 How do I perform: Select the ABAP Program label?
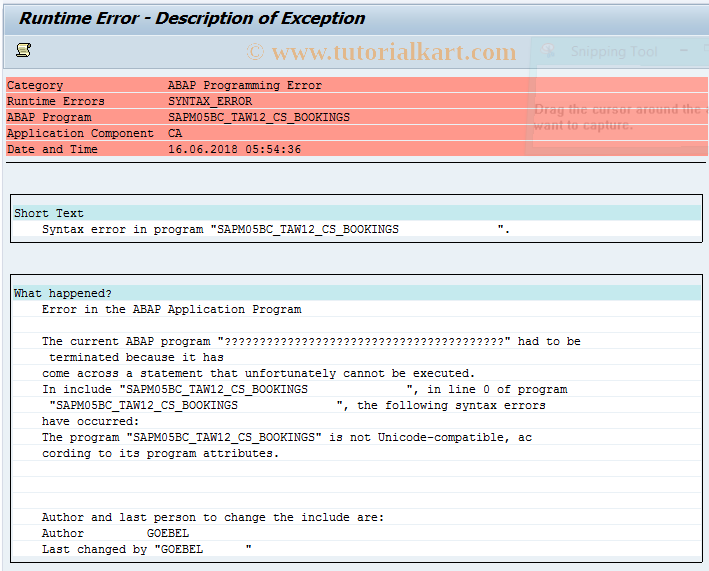click(x=49, y=117)
